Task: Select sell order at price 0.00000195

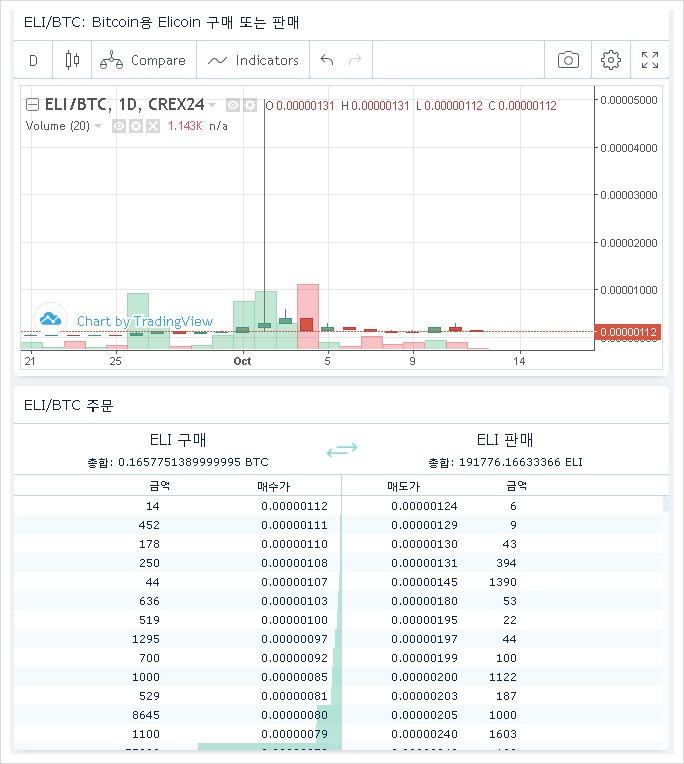Action: (502, 620)
